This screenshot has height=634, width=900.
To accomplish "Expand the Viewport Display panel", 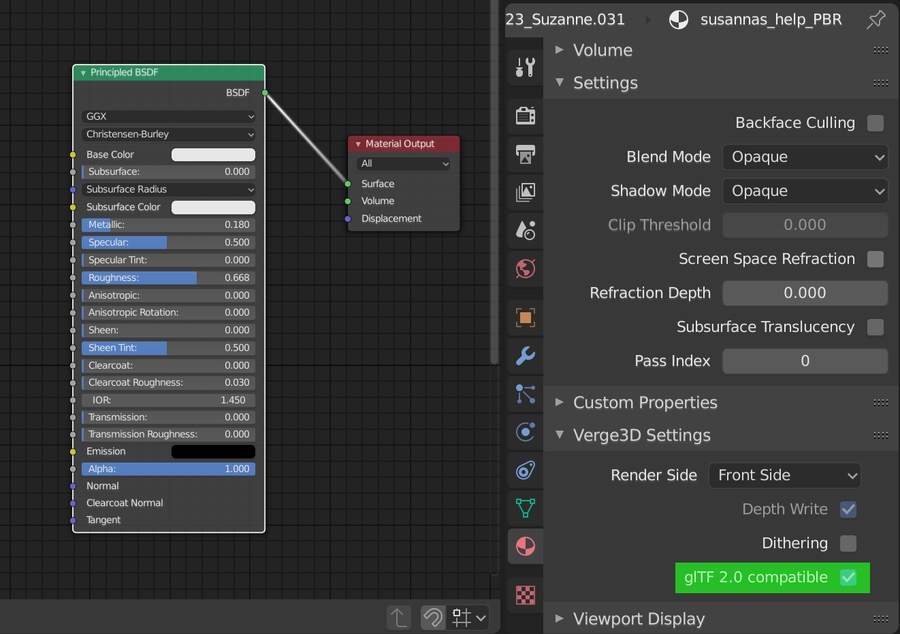I will (x=639, y=618).
